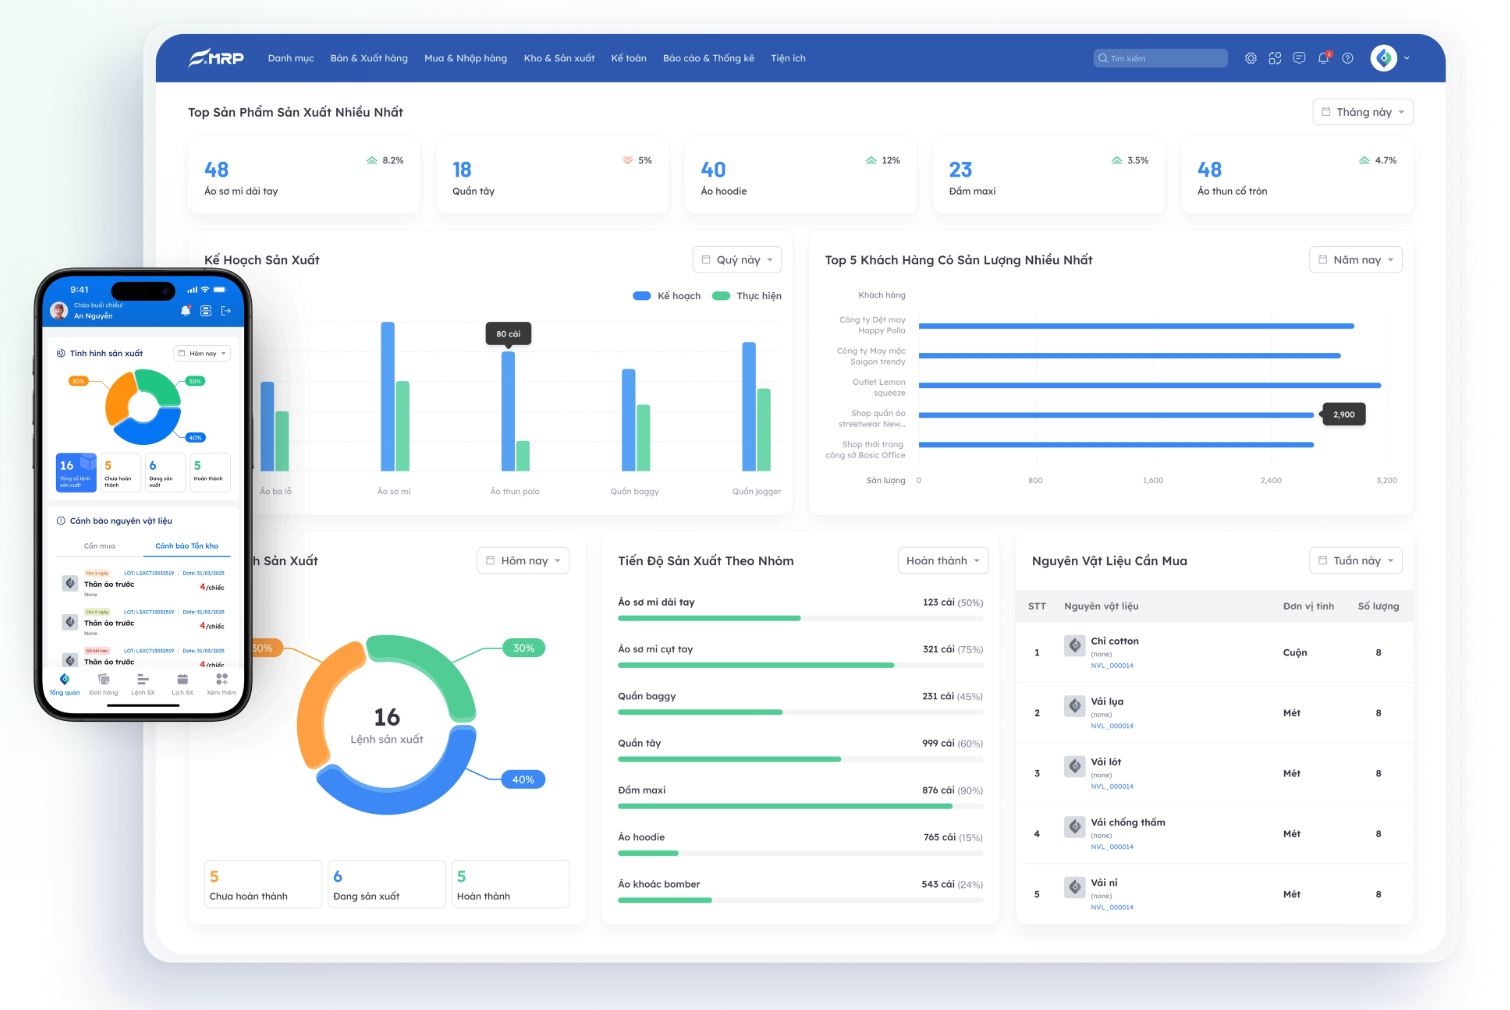Open the chat message icon in top bar
1510x1010 pixels.
[x=1299, y=58]
